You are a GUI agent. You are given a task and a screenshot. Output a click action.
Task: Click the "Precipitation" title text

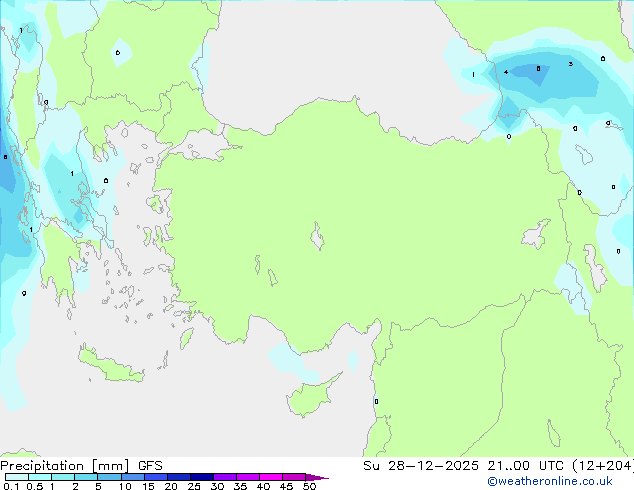[42, 466]
